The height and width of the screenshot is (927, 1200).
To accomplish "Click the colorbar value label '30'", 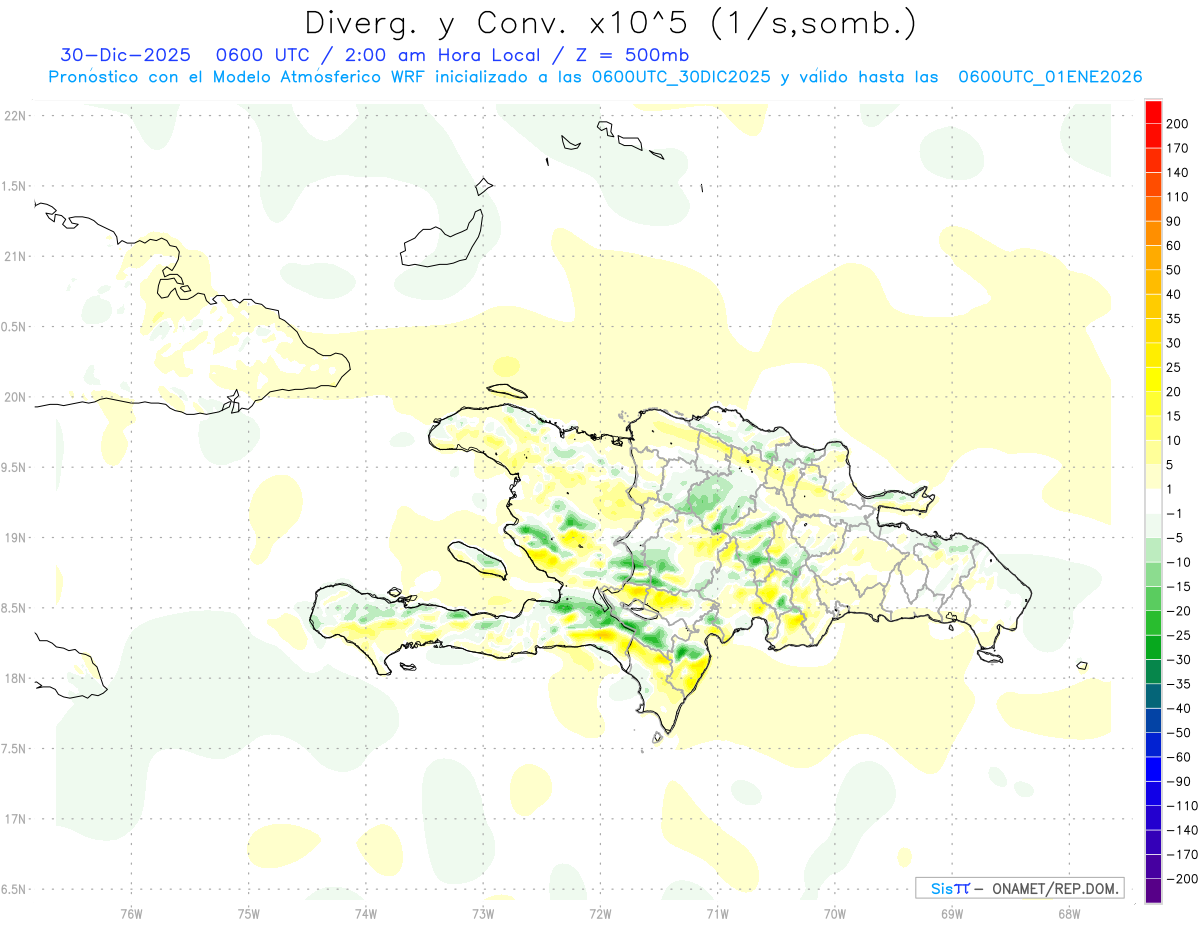I will click(x=1175, y=343).
